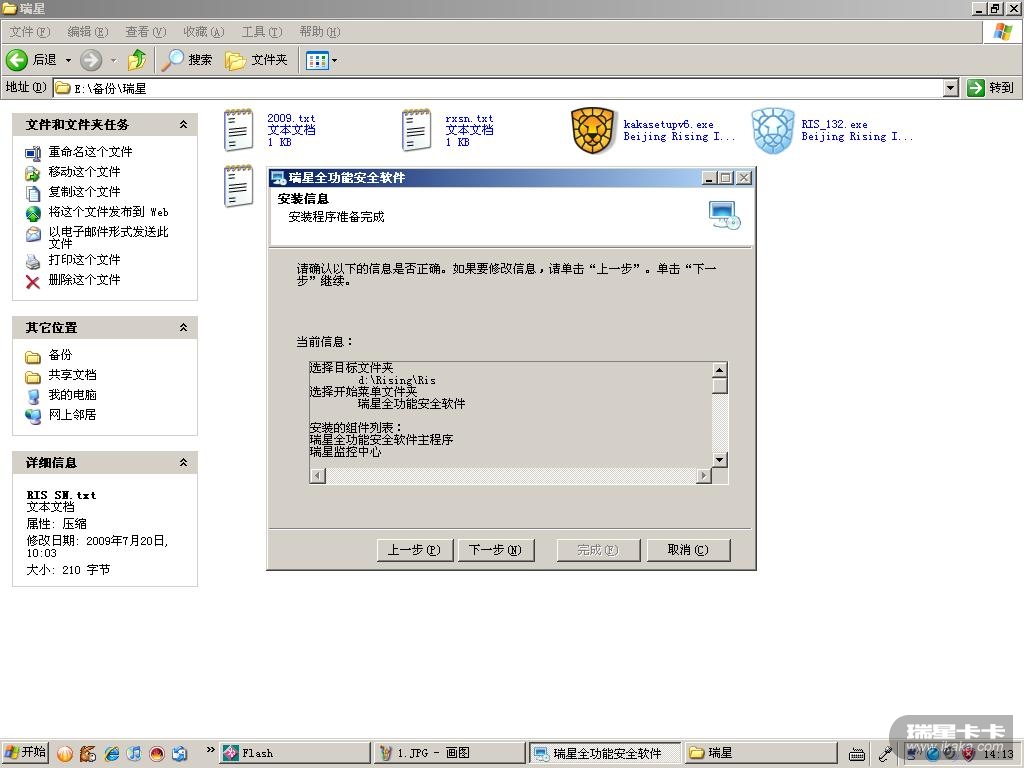Collapse the 其它位置 panel
Image resolution: width=1024 pixels, height=768 pixels.
tap(184, 327)
